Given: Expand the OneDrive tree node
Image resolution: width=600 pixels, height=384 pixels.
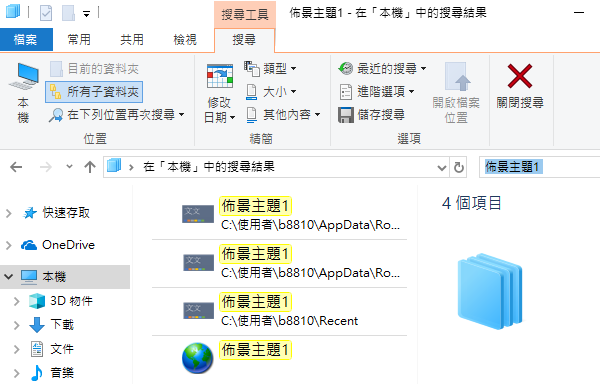Looking at the screenshot, I should [9, 245].
